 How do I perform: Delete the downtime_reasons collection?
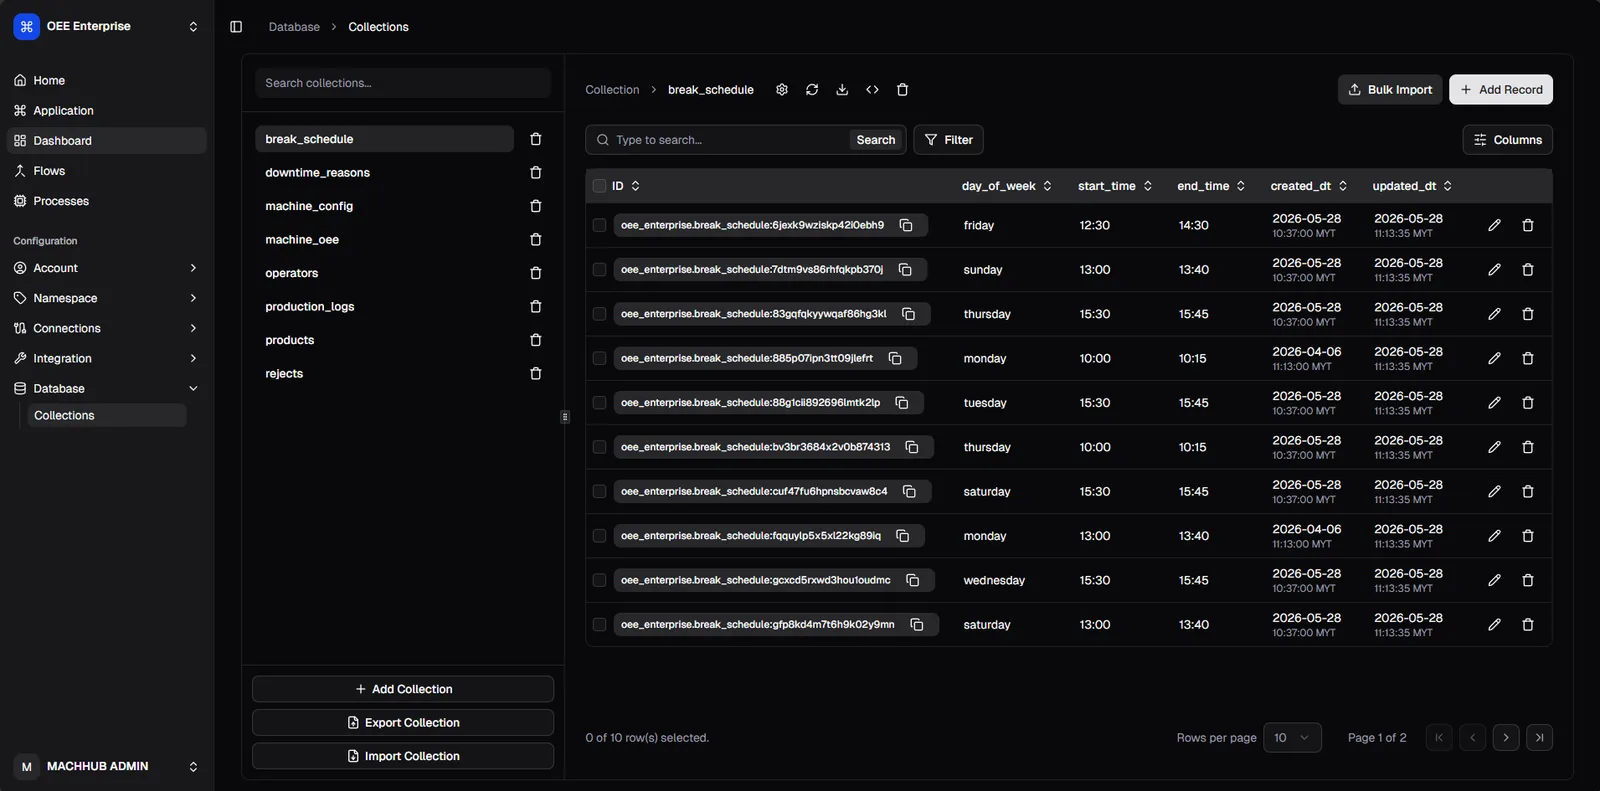point(536,173)
